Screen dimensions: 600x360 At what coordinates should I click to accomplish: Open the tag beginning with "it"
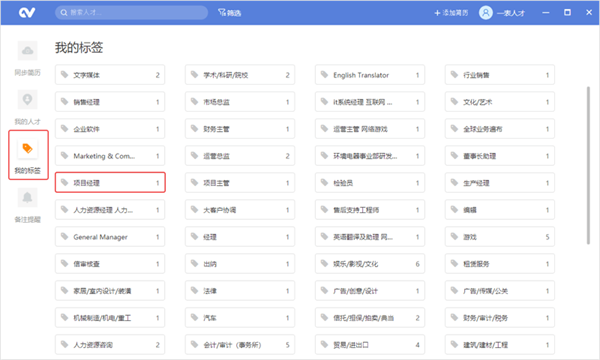[x=370, y=102]
